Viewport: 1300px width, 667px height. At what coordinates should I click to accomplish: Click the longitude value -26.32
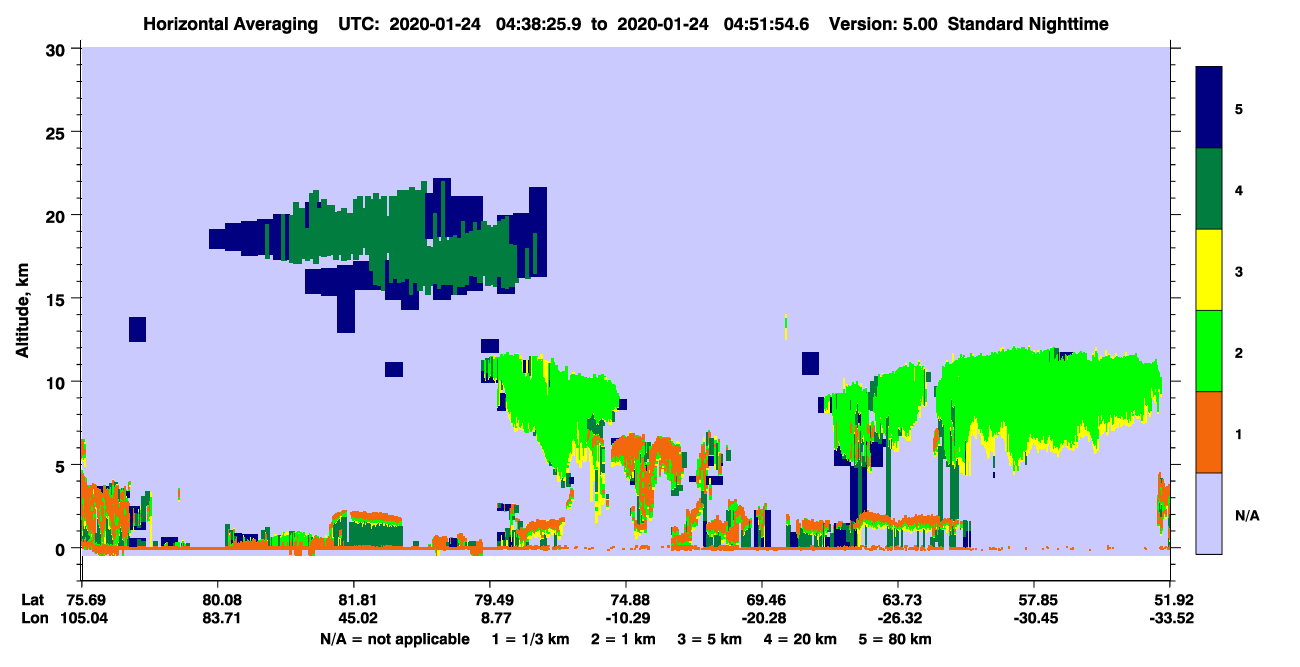click(898, 618)
